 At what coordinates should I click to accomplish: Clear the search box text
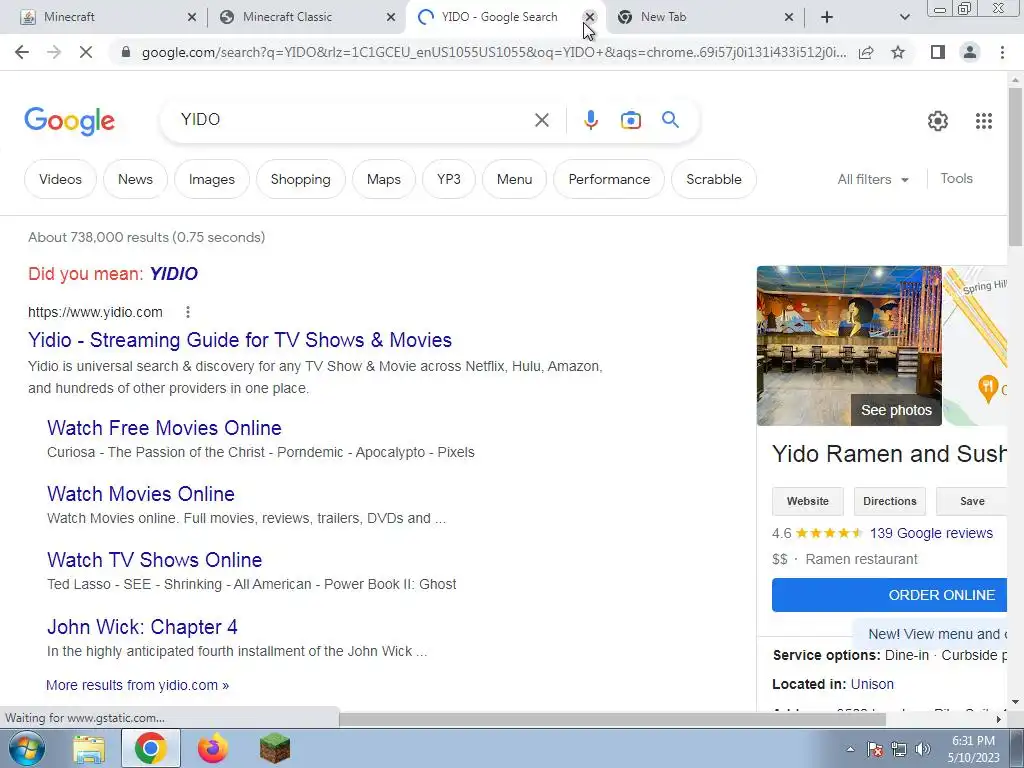(x=541, y=120)
